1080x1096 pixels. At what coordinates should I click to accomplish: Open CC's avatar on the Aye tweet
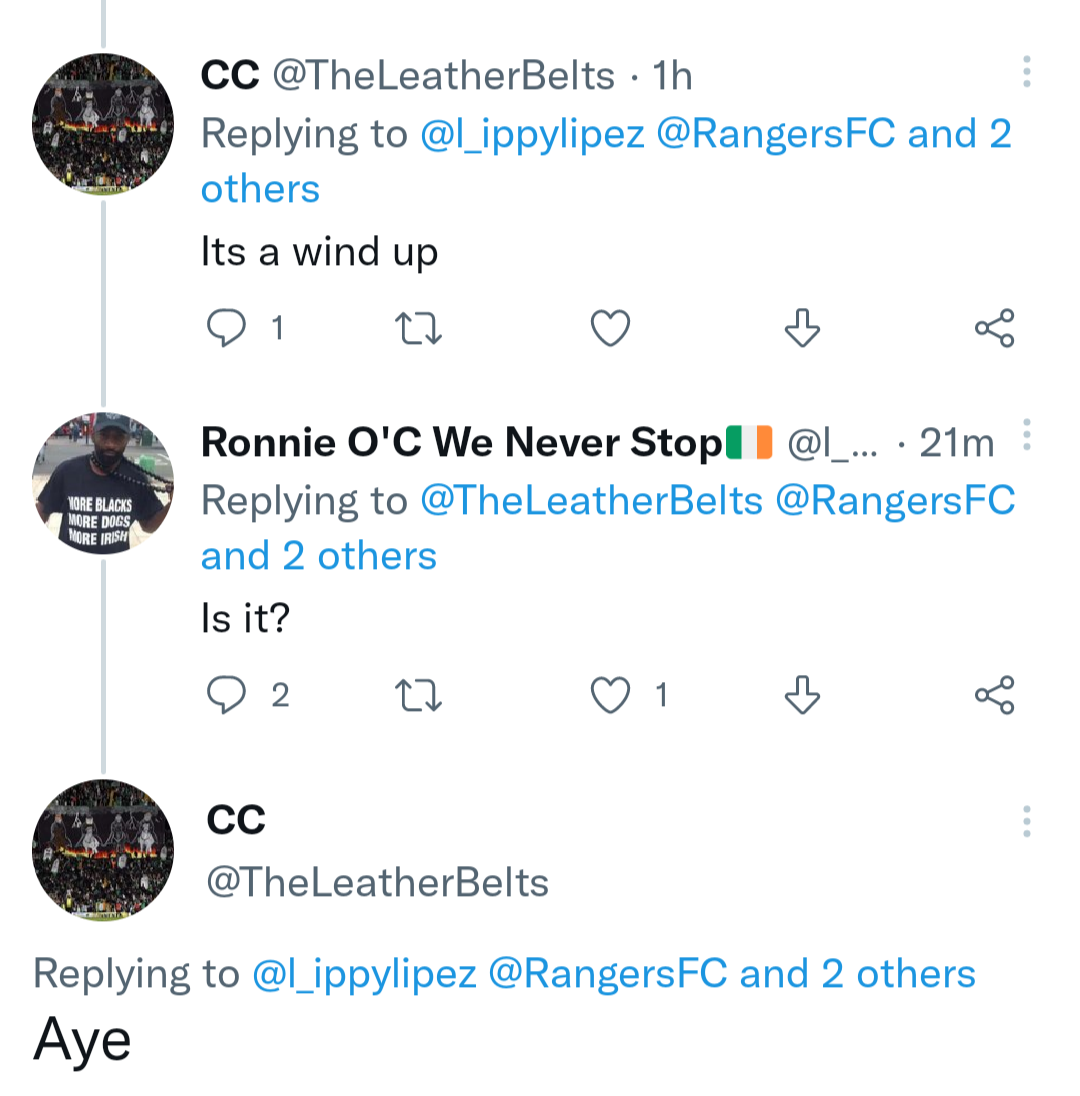[x=103, y=850]
